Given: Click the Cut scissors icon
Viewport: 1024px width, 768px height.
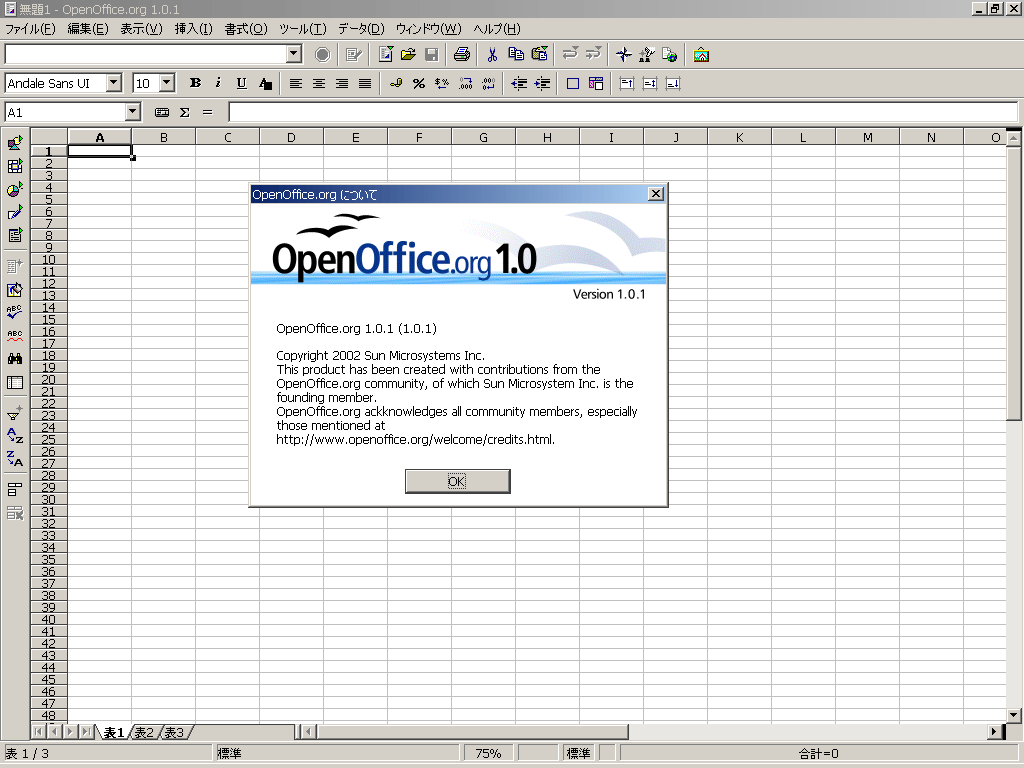Looking at the screenshot, I should [492, 55].
